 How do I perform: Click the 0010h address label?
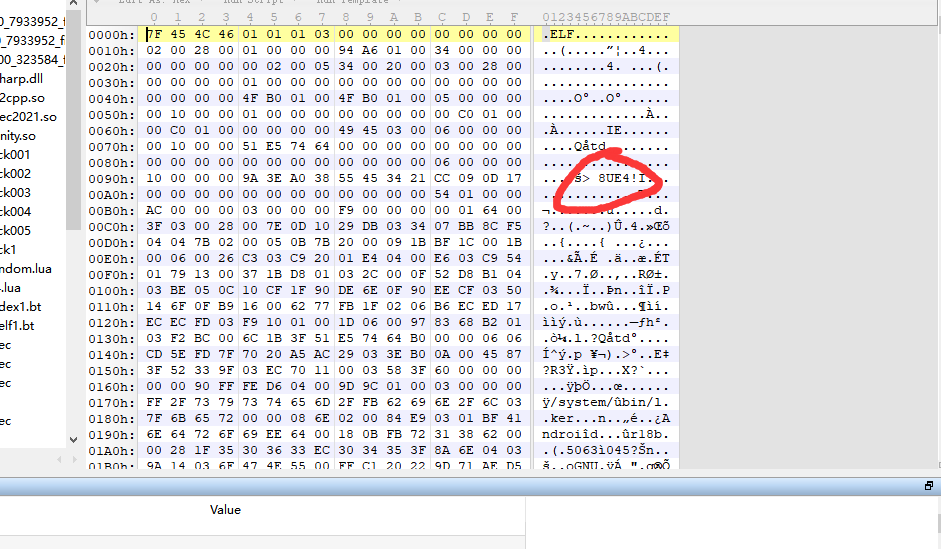click(112, 51)
